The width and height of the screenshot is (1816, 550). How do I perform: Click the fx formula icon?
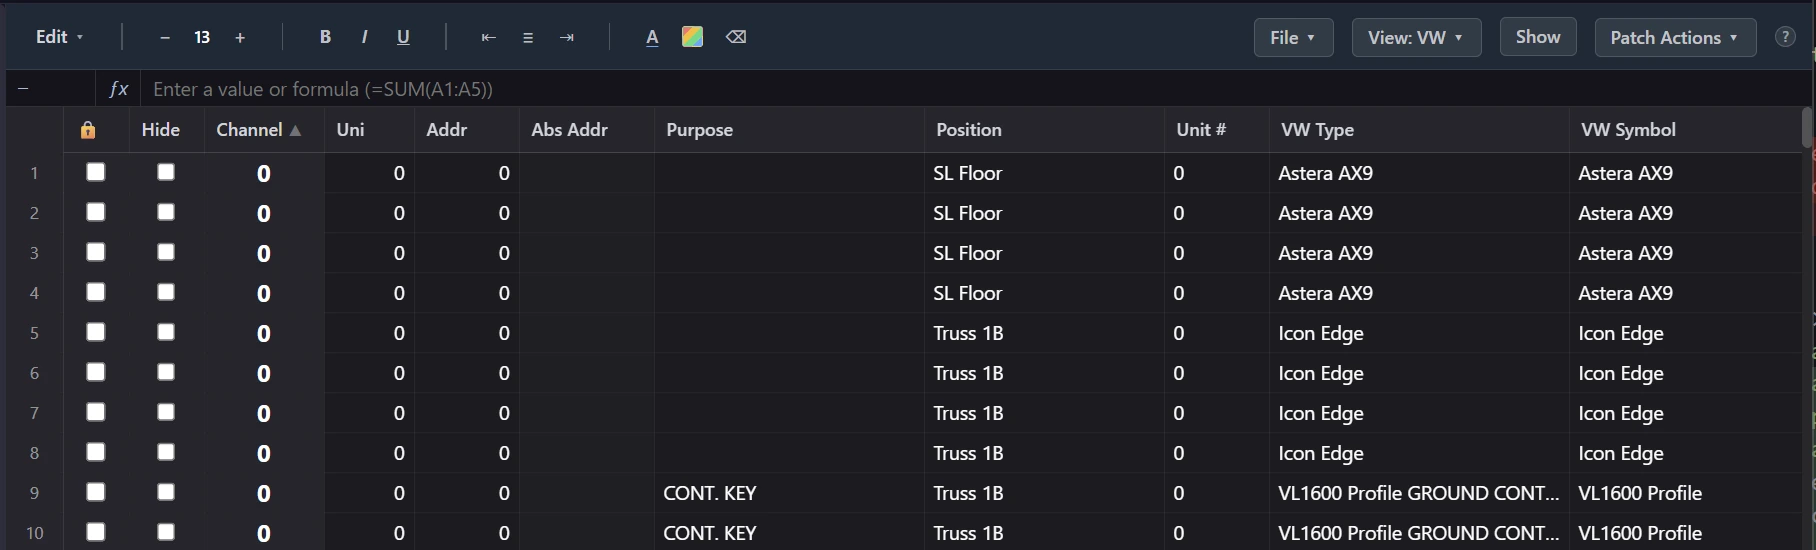coord(118,89)
